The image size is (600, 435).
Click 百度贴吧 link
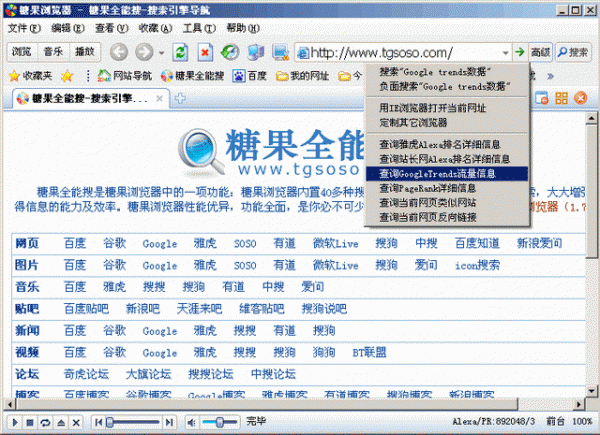click(x=86, y=309)
